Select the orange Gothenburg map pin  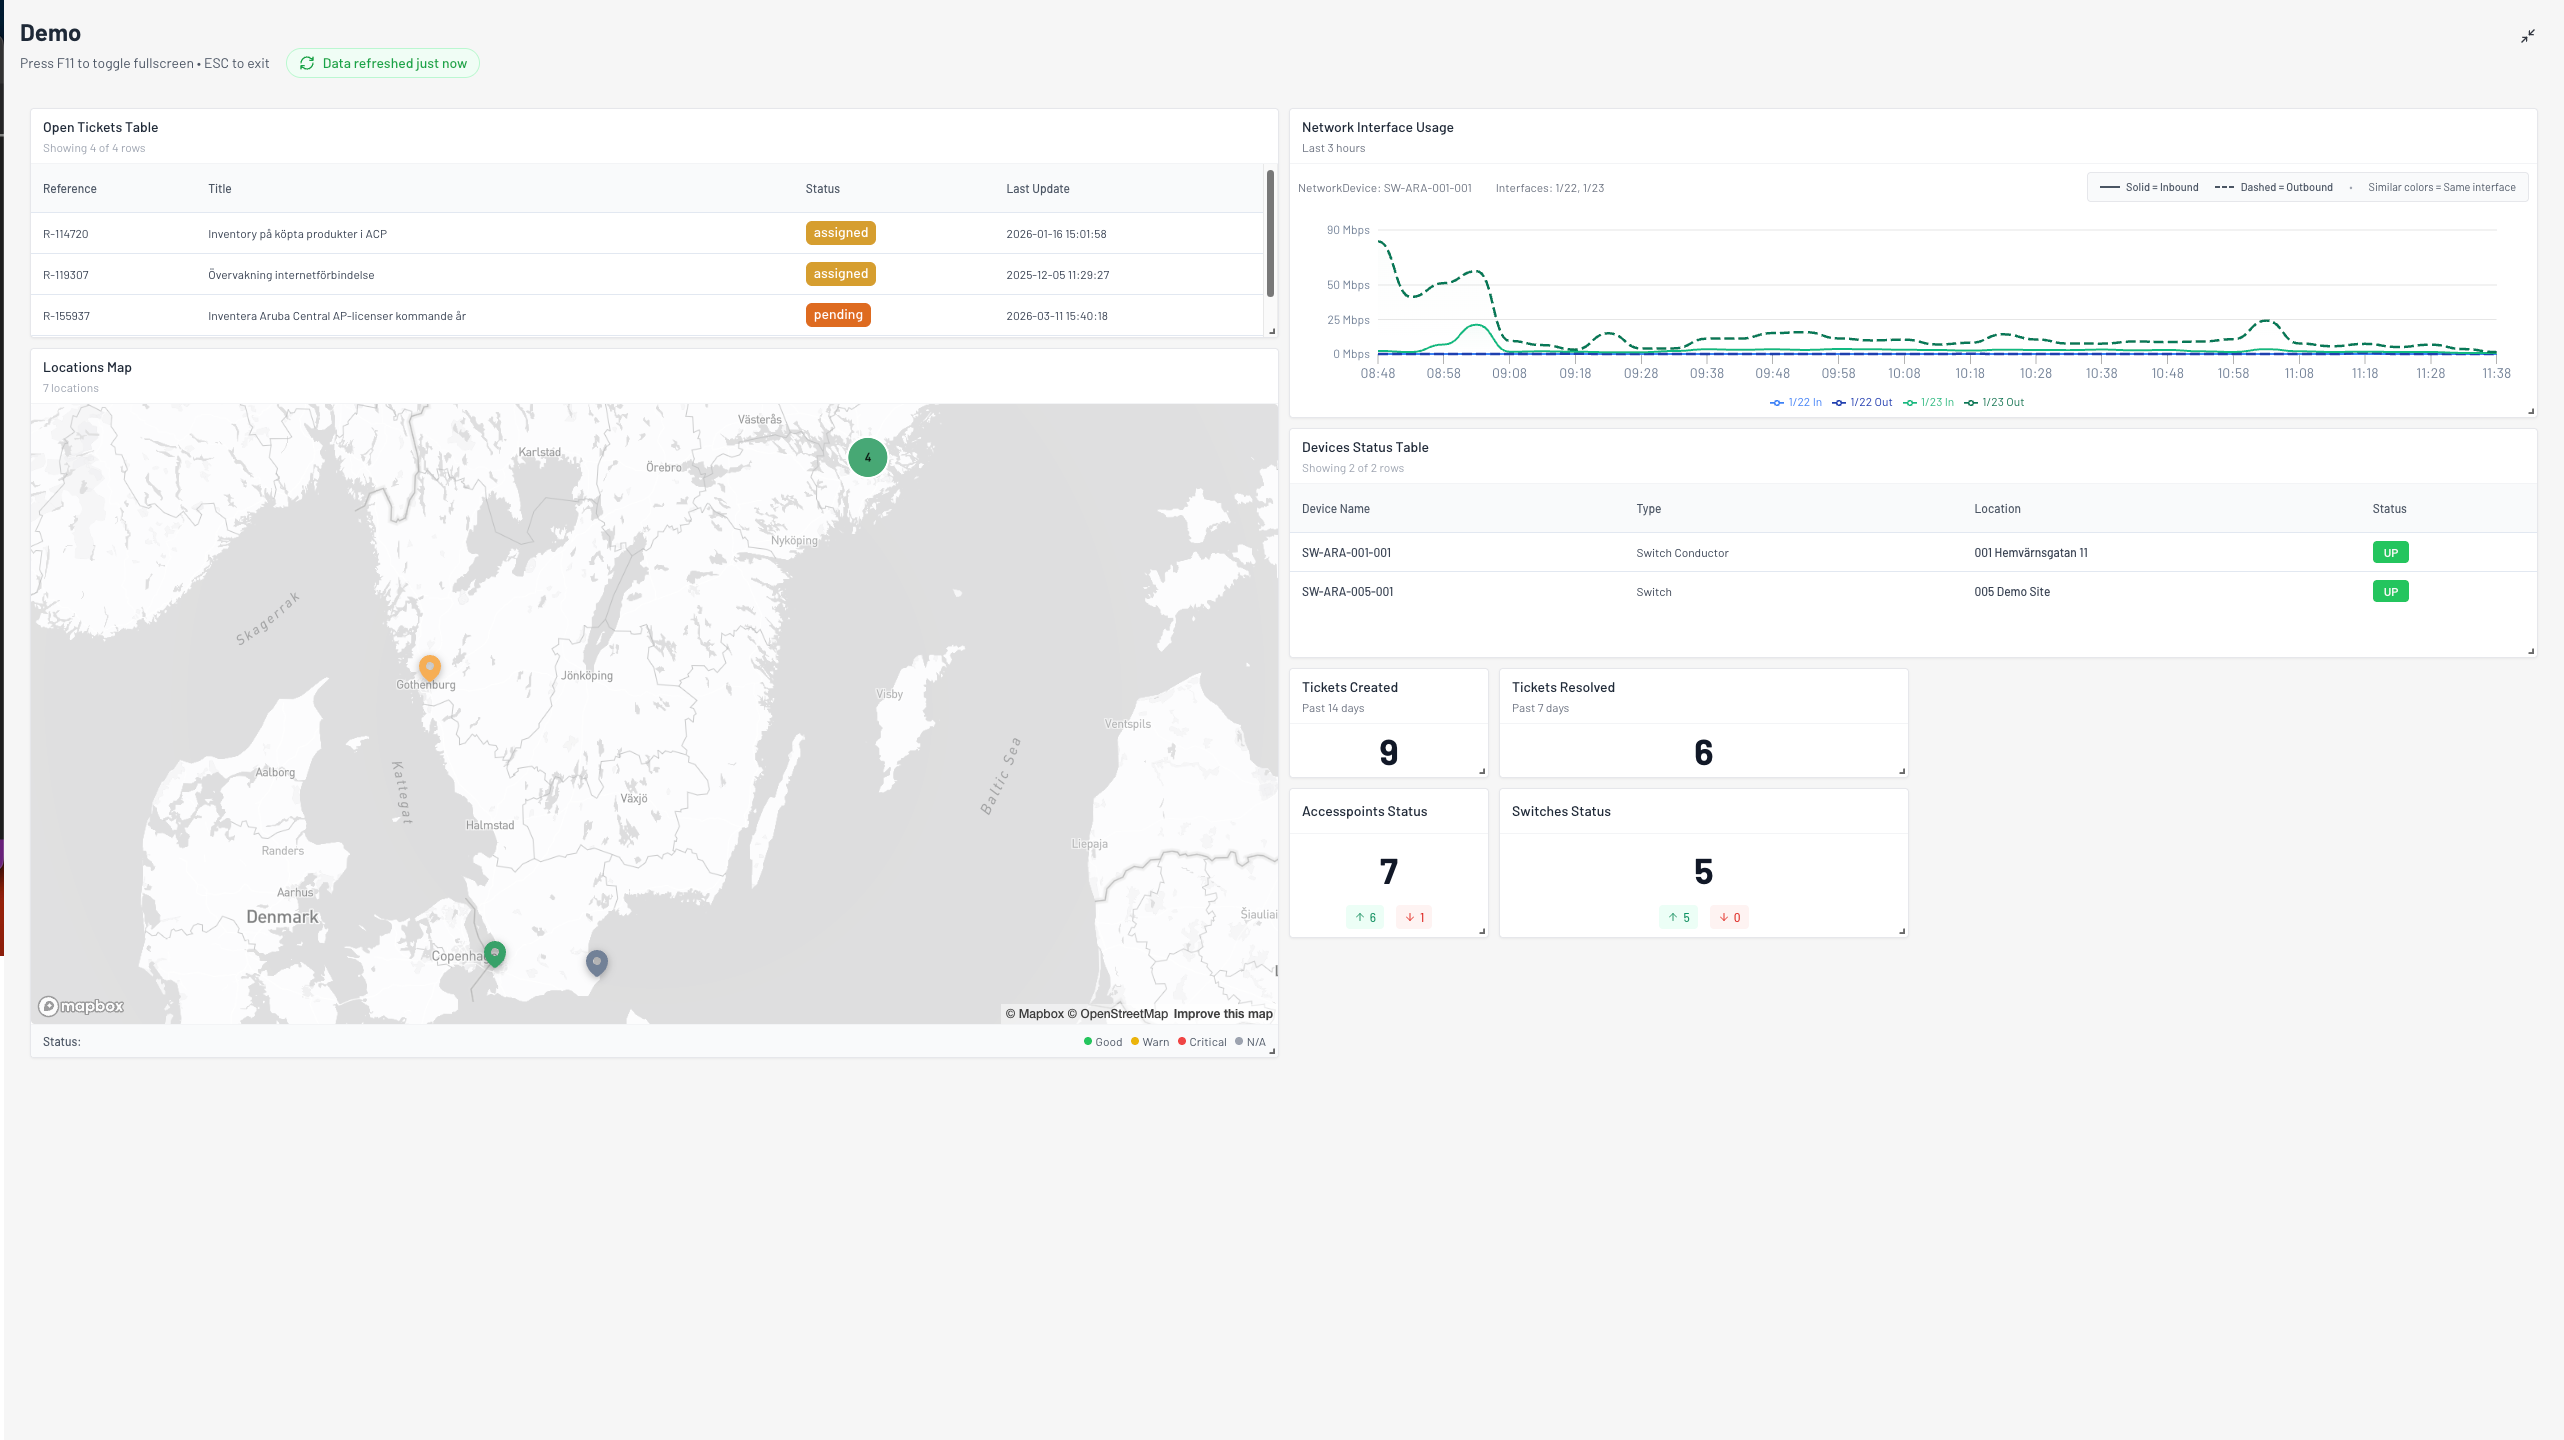430,668
